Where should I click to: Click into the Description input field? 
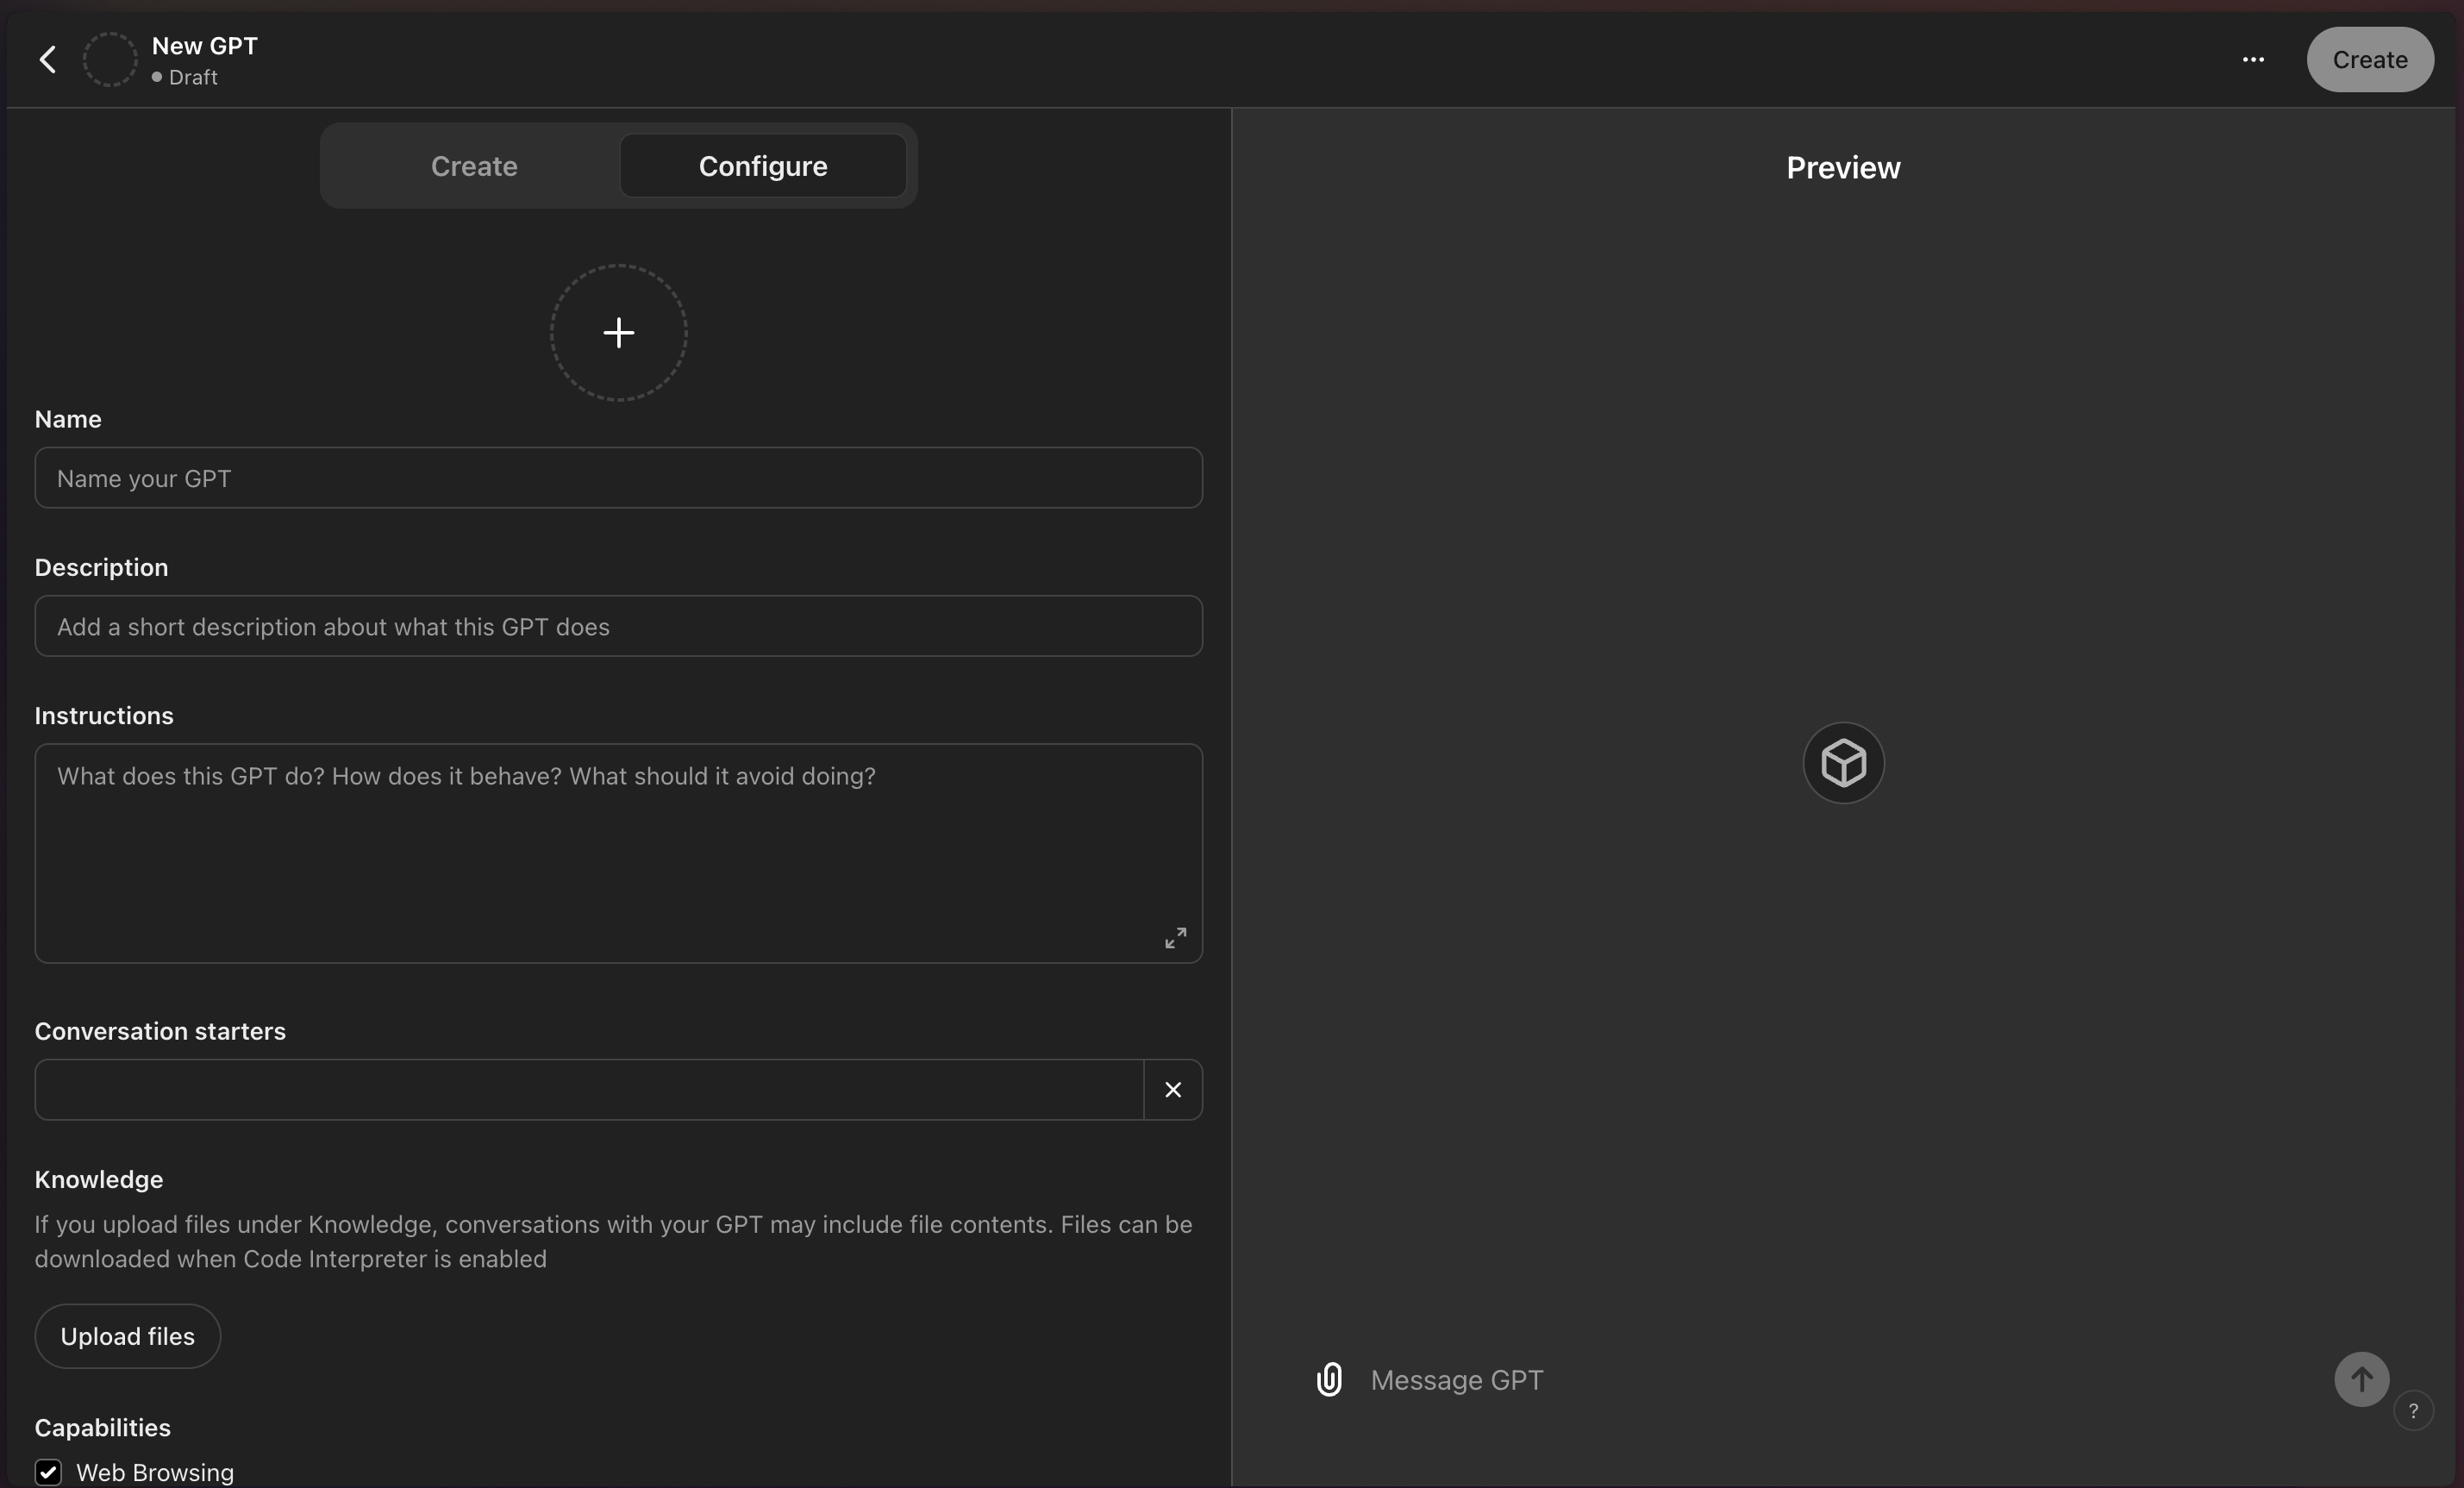618,627
